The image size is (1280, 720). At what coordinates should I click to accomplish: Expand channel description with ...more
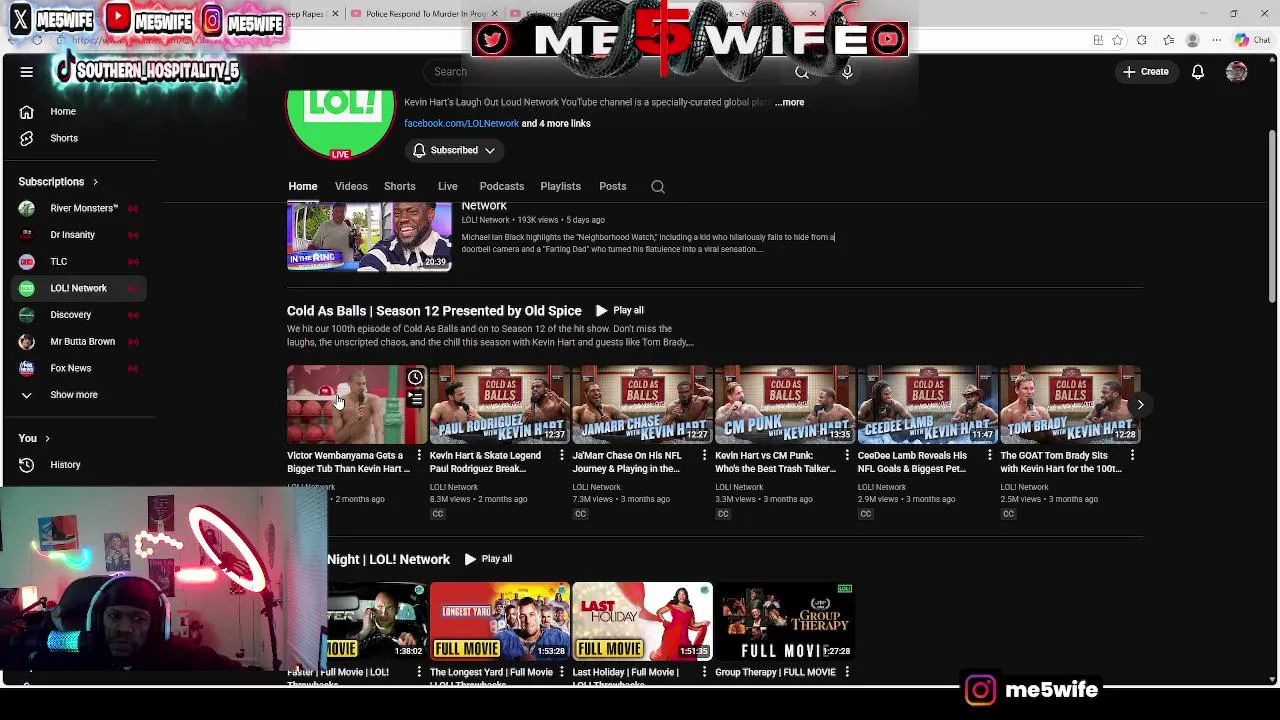(x=789, y=102)
